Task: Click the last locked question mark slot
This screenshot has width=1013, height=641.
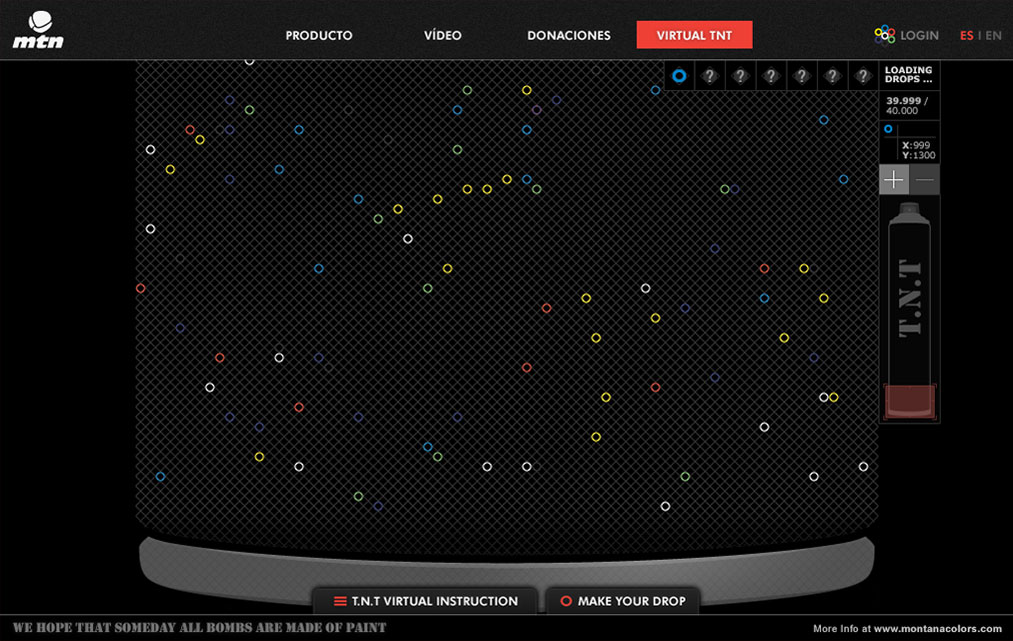Action: point(862,75)
